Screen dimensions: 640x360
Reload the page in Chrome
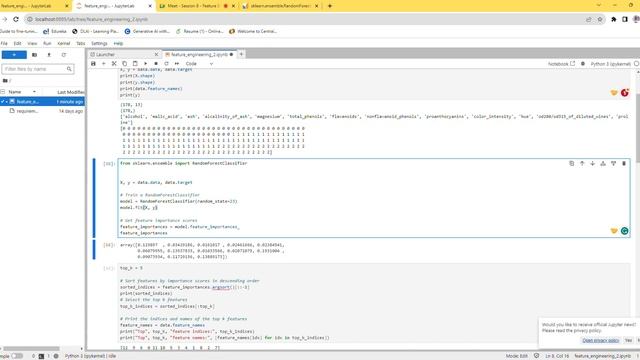point(16,19)
